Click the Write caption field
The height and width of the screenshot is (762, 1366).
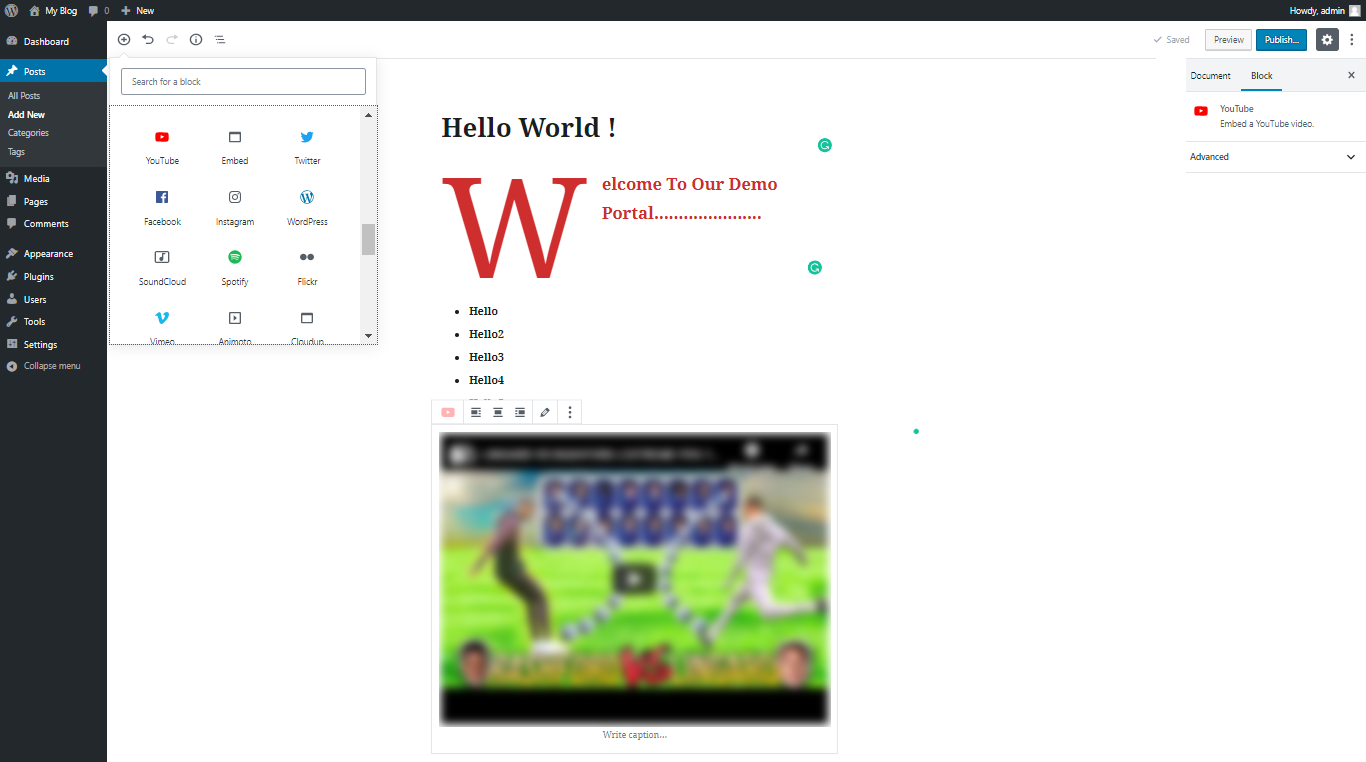click(634, 735)
